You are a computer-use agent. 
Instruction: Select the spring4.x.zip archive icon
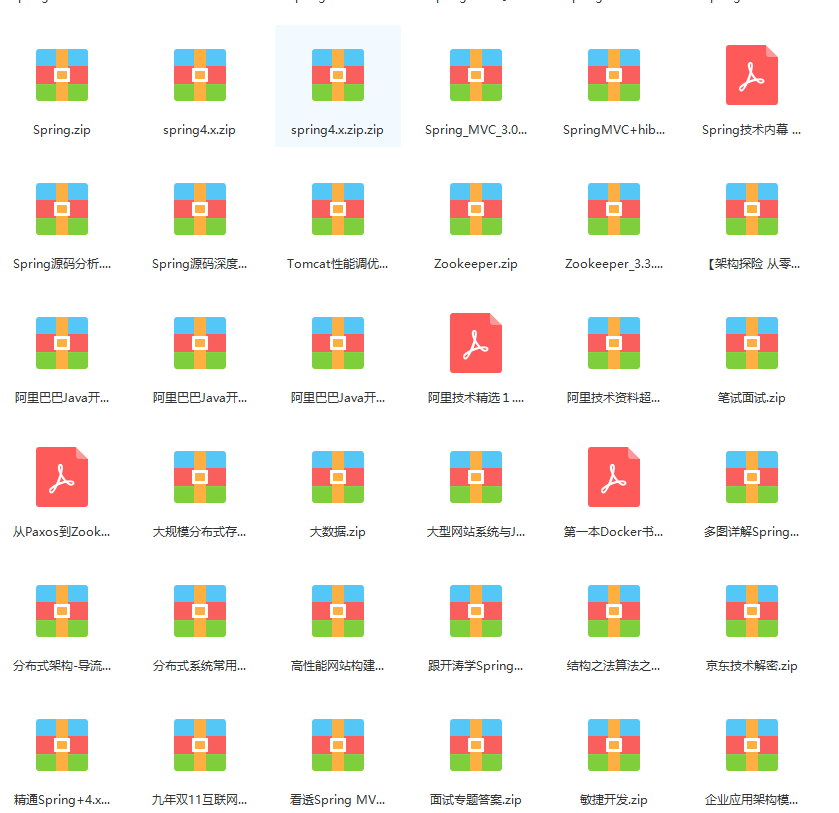200,75
